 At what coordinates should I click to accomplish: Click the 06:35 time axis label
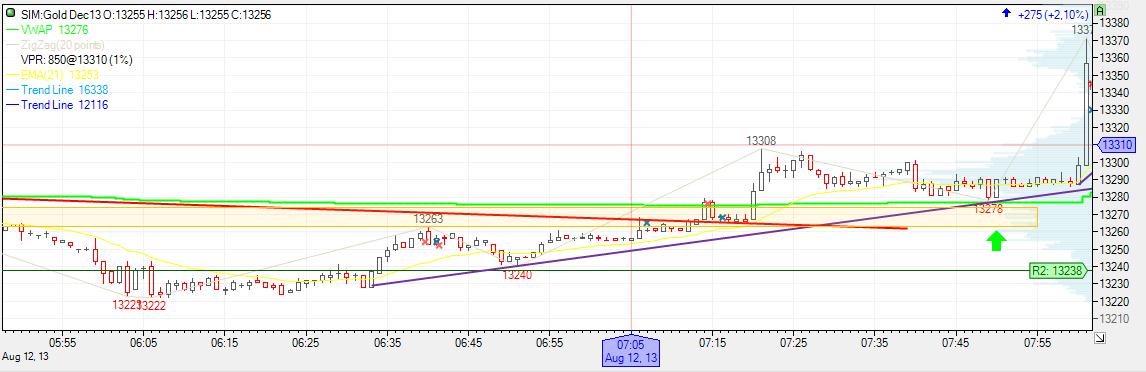(387, 342)
